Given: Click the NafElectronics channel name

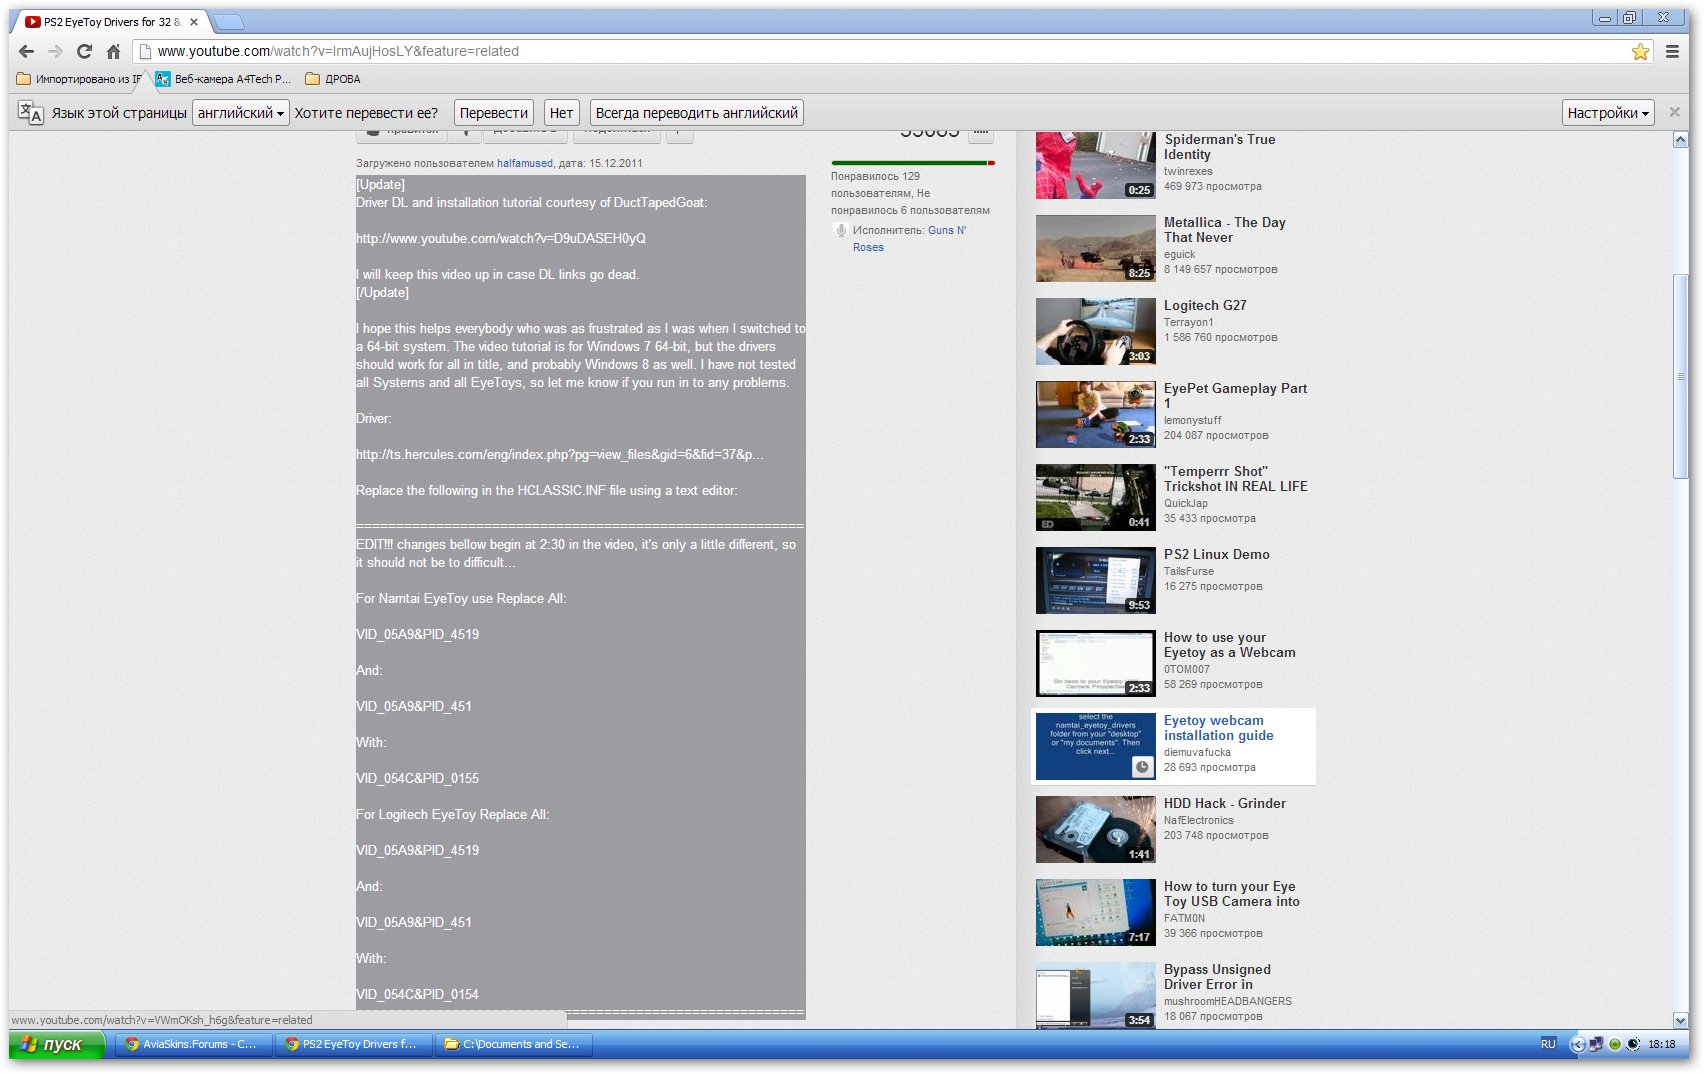Looking at the screenshot, I should click(x=1199, y=820).
